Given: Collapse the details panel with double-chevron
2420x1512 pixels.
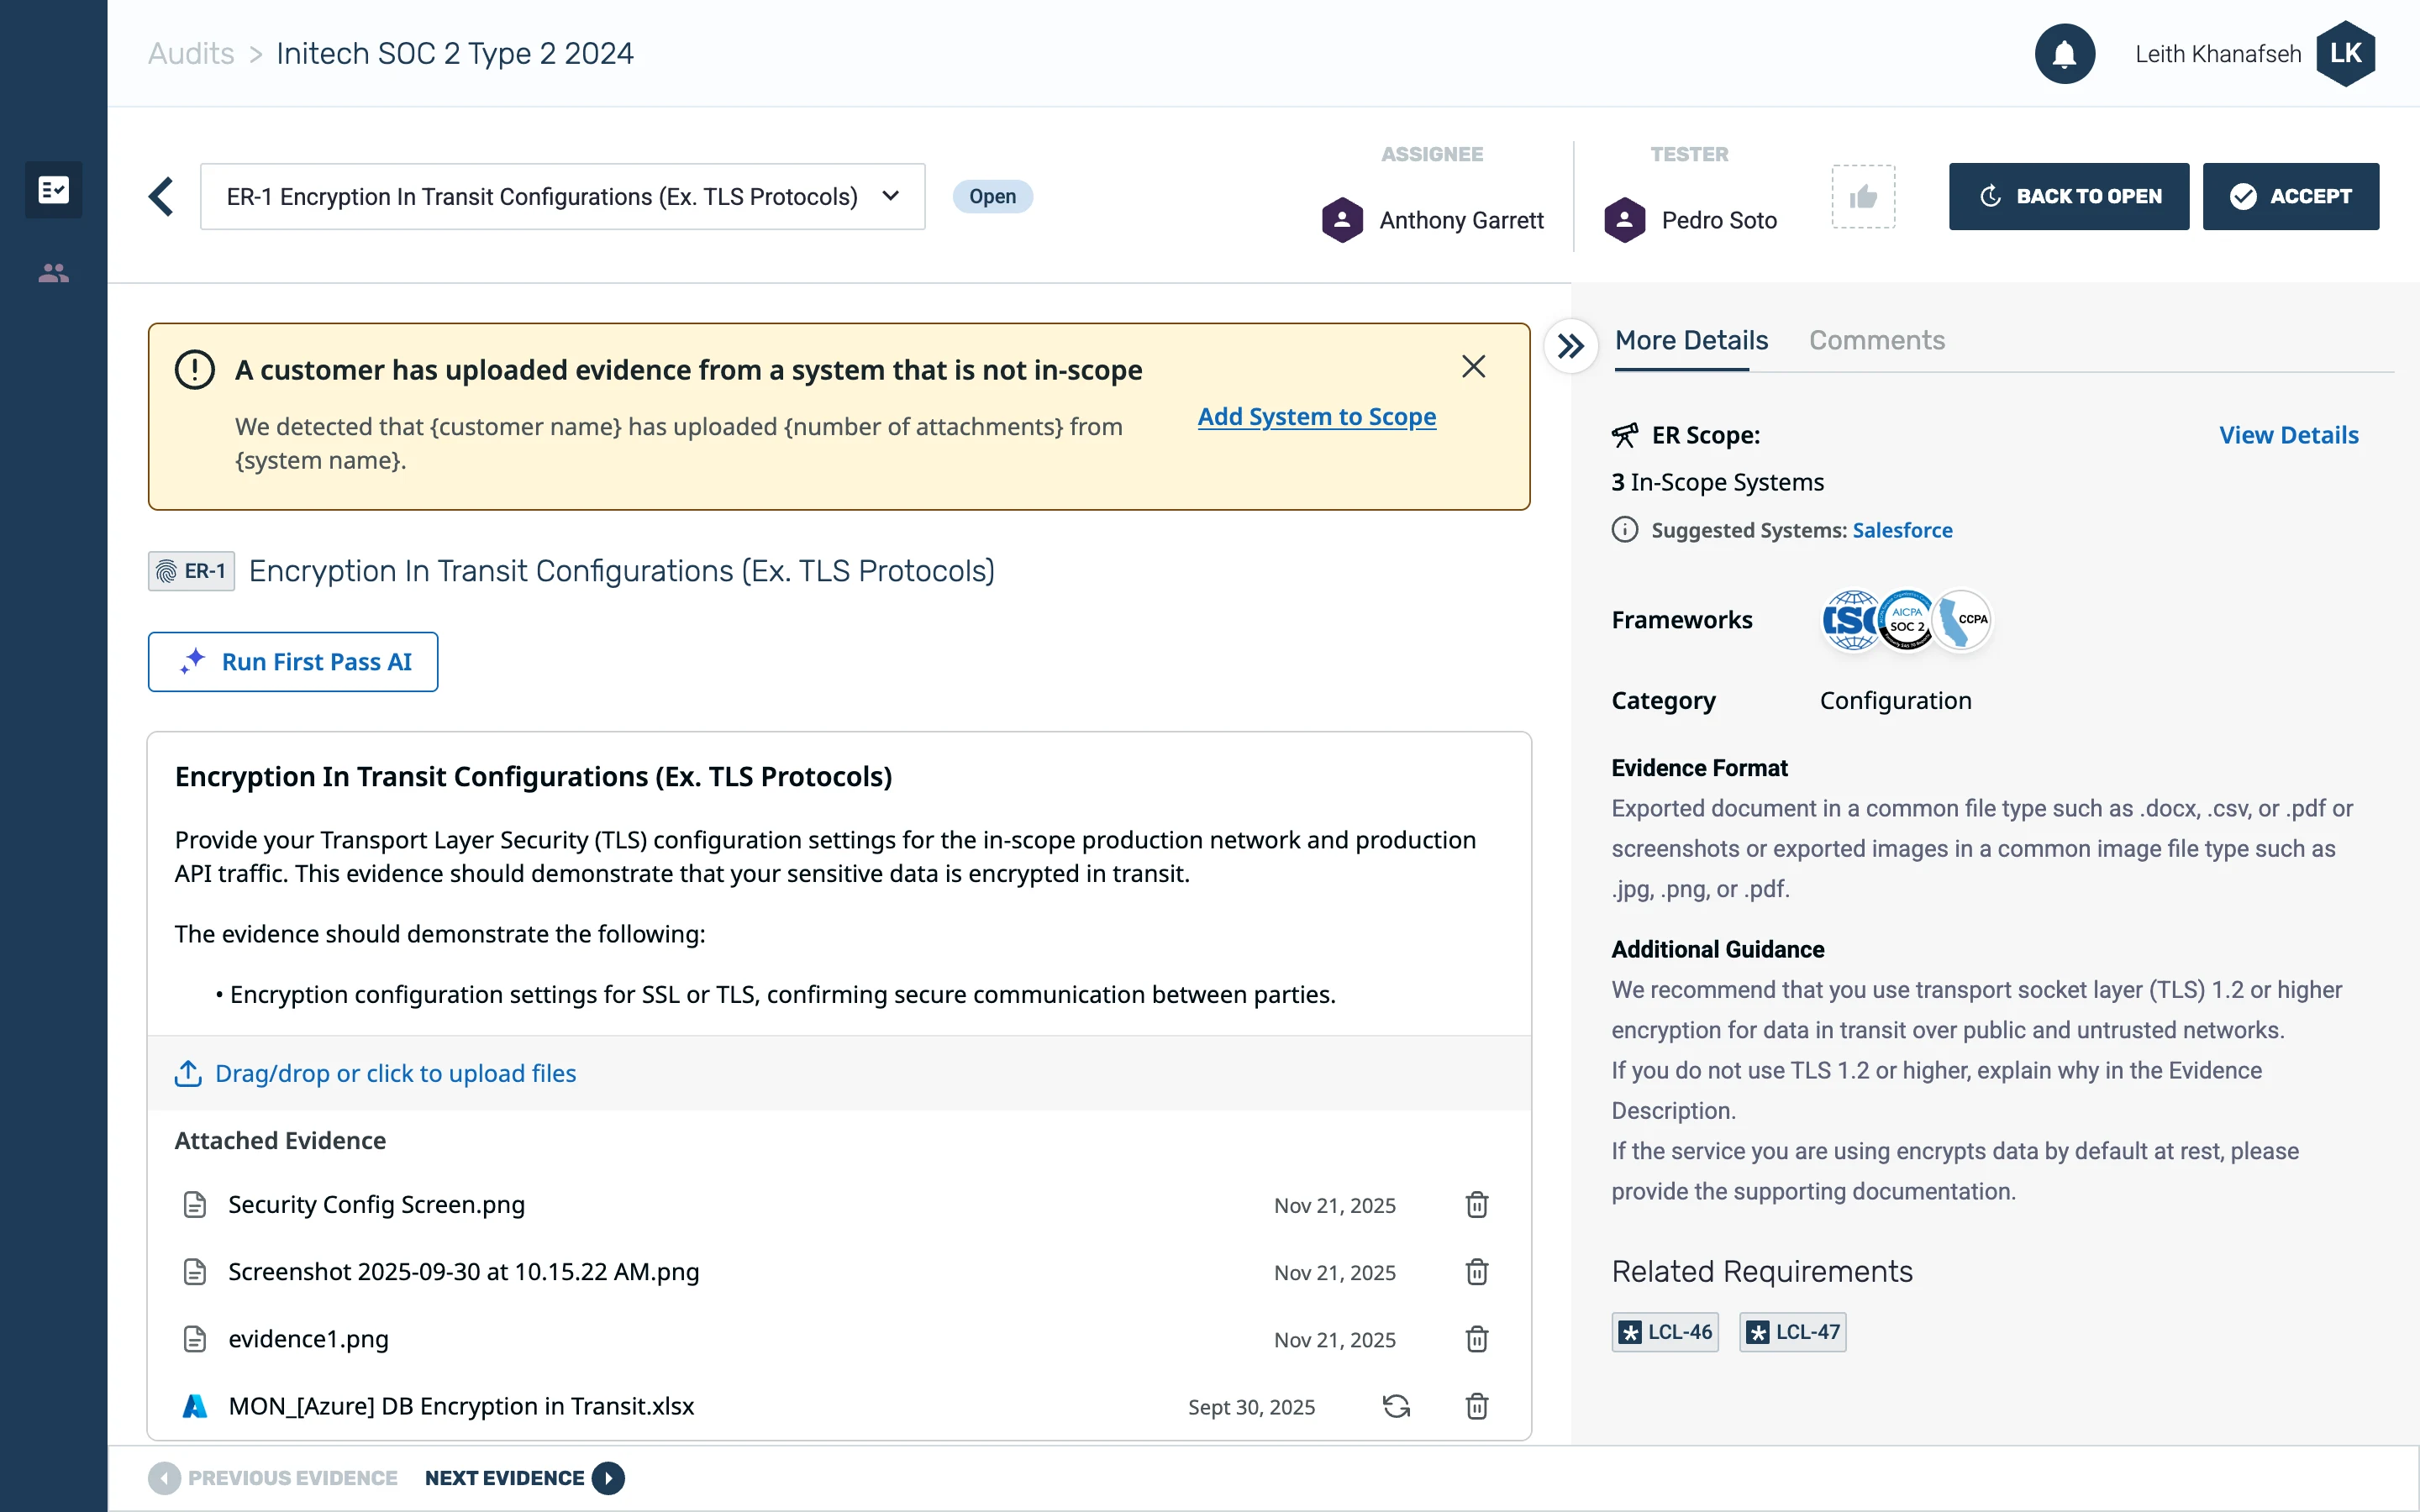Looking at the screenshot, I should 1570,346.
